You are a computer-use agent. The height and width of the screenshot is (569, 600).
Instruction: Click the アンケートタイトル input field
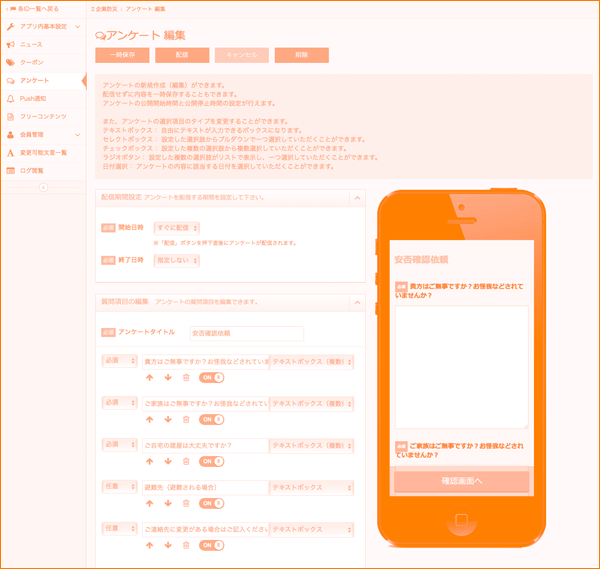[x=245, y=332]
